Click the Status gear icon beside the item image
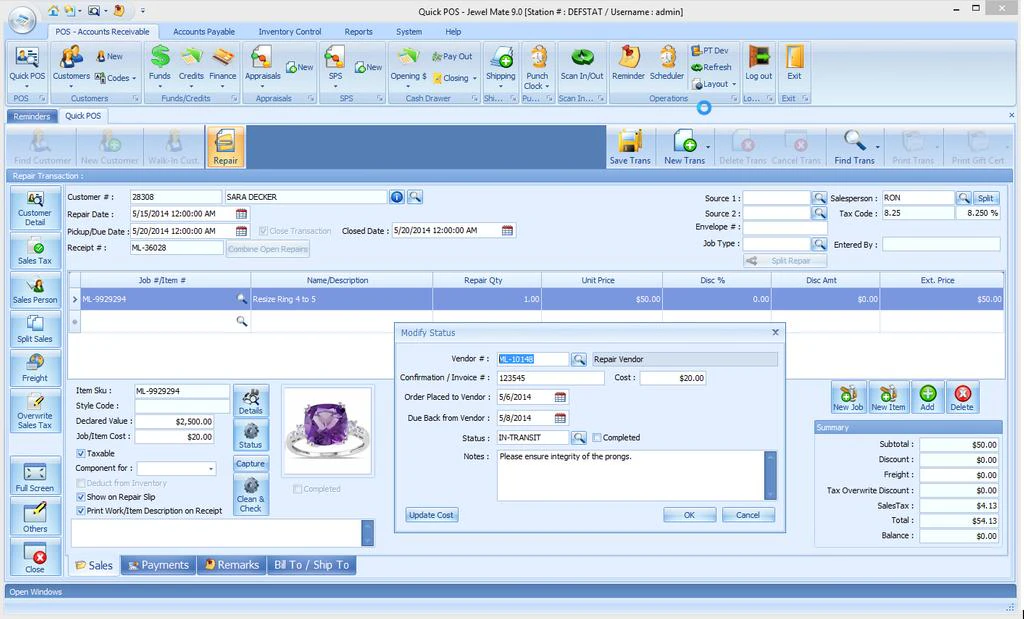Screen dimensions: 1024x619 (x=251, y=432)
